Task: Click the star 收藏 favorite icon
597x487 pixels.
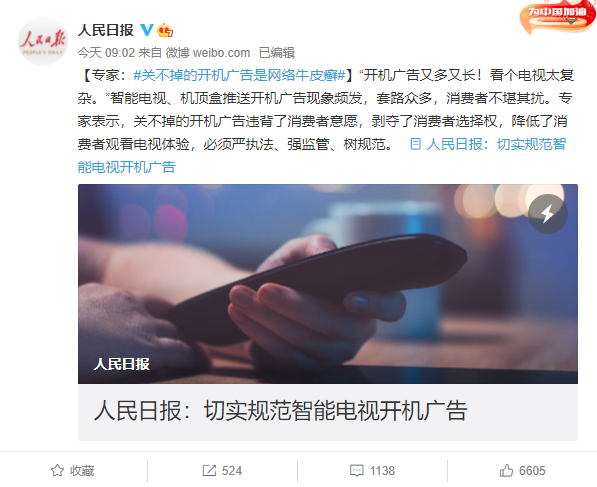Action: click(x=57, y=471)
